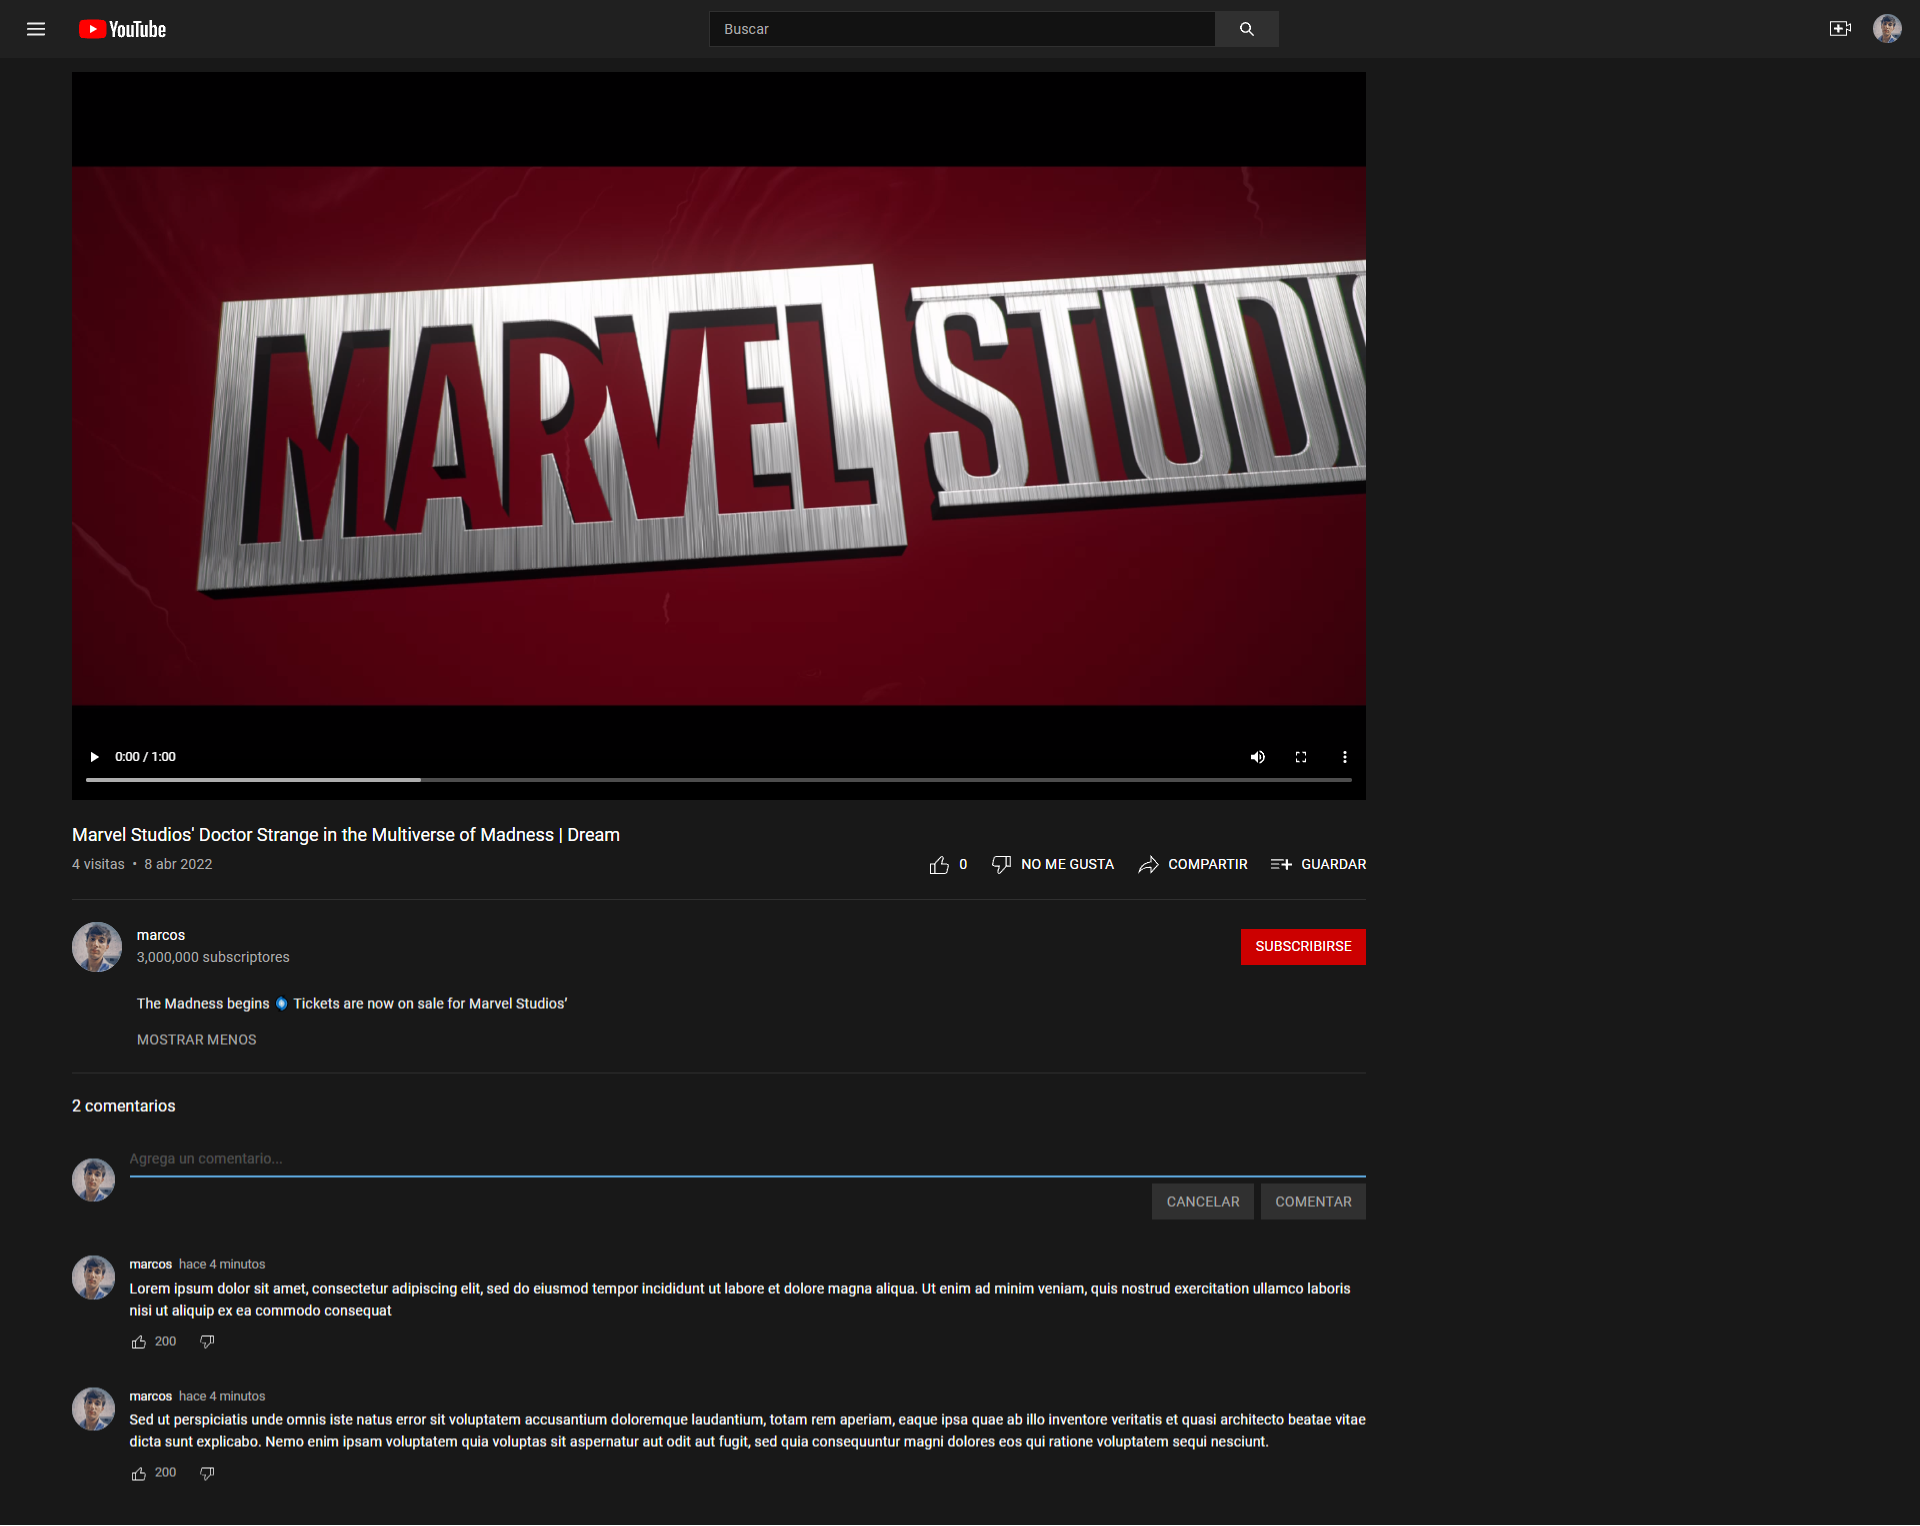Click GUARDAR save to playlist
This screenshot has height=1526, width=1920.
1318,864
